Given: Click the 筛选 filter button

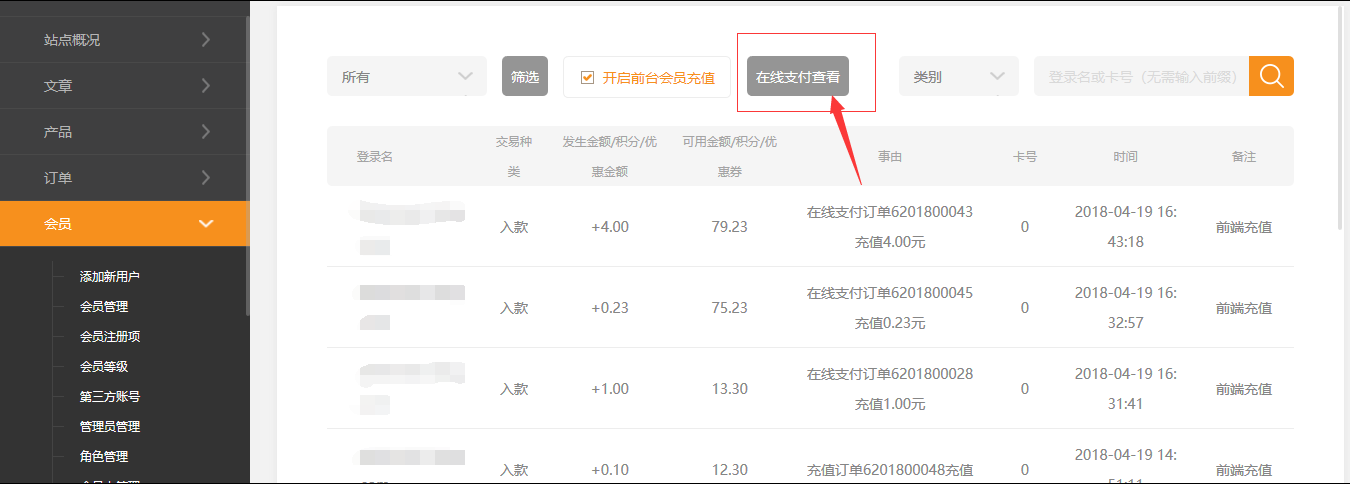Looking at the screenshot, I should coord(525,76).
